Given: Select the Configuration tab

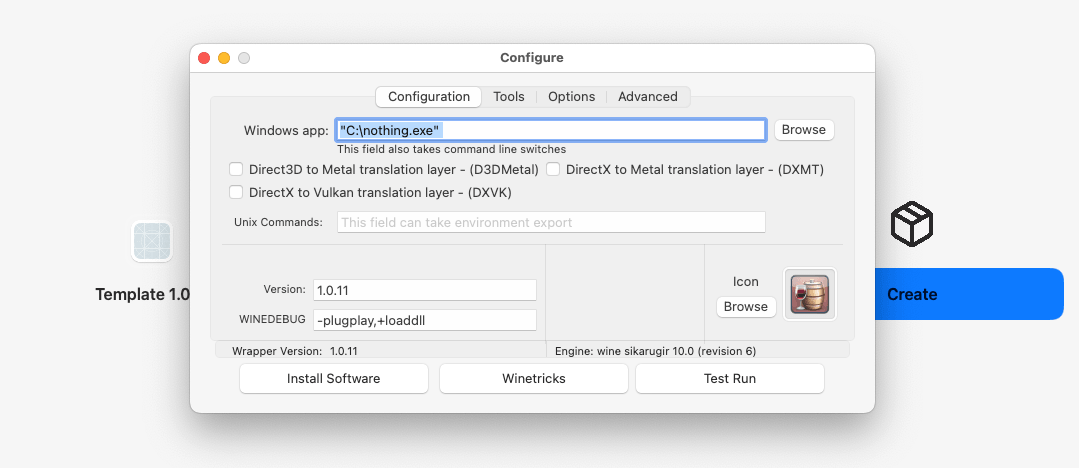Looking at the screenshot, I should [x=429, y=97].
